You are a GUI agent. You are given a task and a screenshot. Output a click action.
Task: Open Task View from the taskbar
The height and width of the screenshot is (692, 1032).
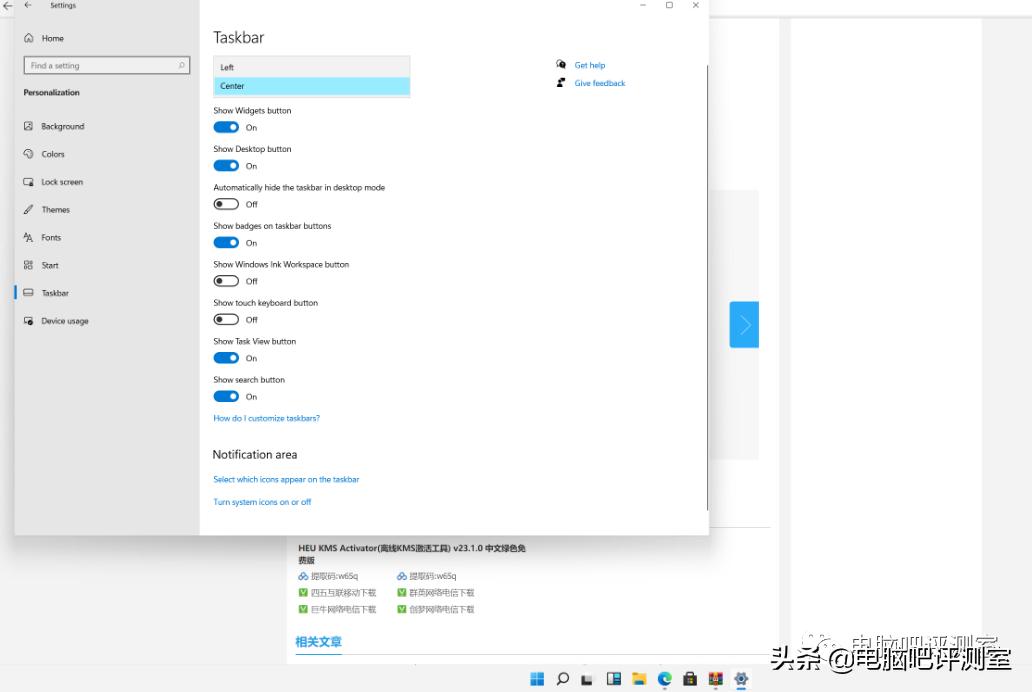(588, 678)
